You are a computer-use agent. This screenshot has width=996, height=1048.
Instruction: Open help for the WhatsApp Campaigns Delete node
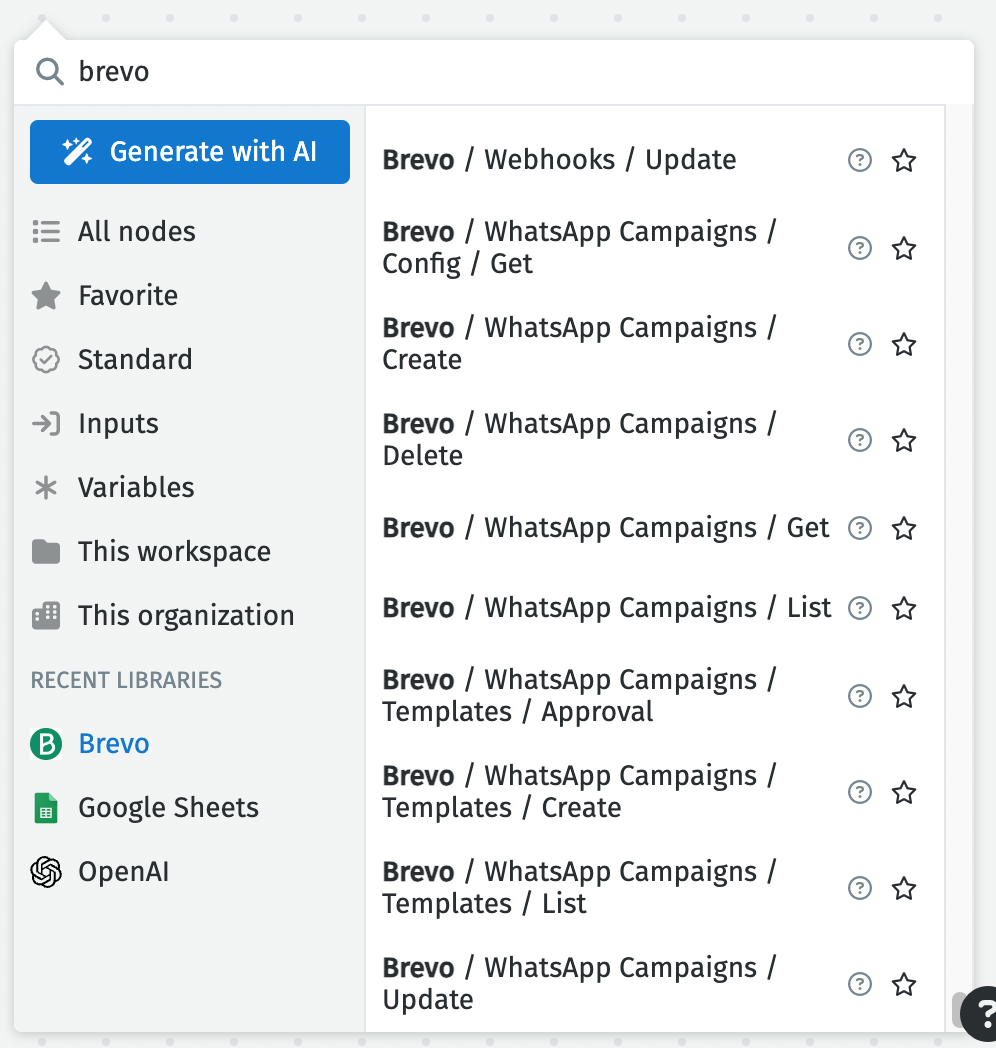pyautogui.click(x=859, y=440)
